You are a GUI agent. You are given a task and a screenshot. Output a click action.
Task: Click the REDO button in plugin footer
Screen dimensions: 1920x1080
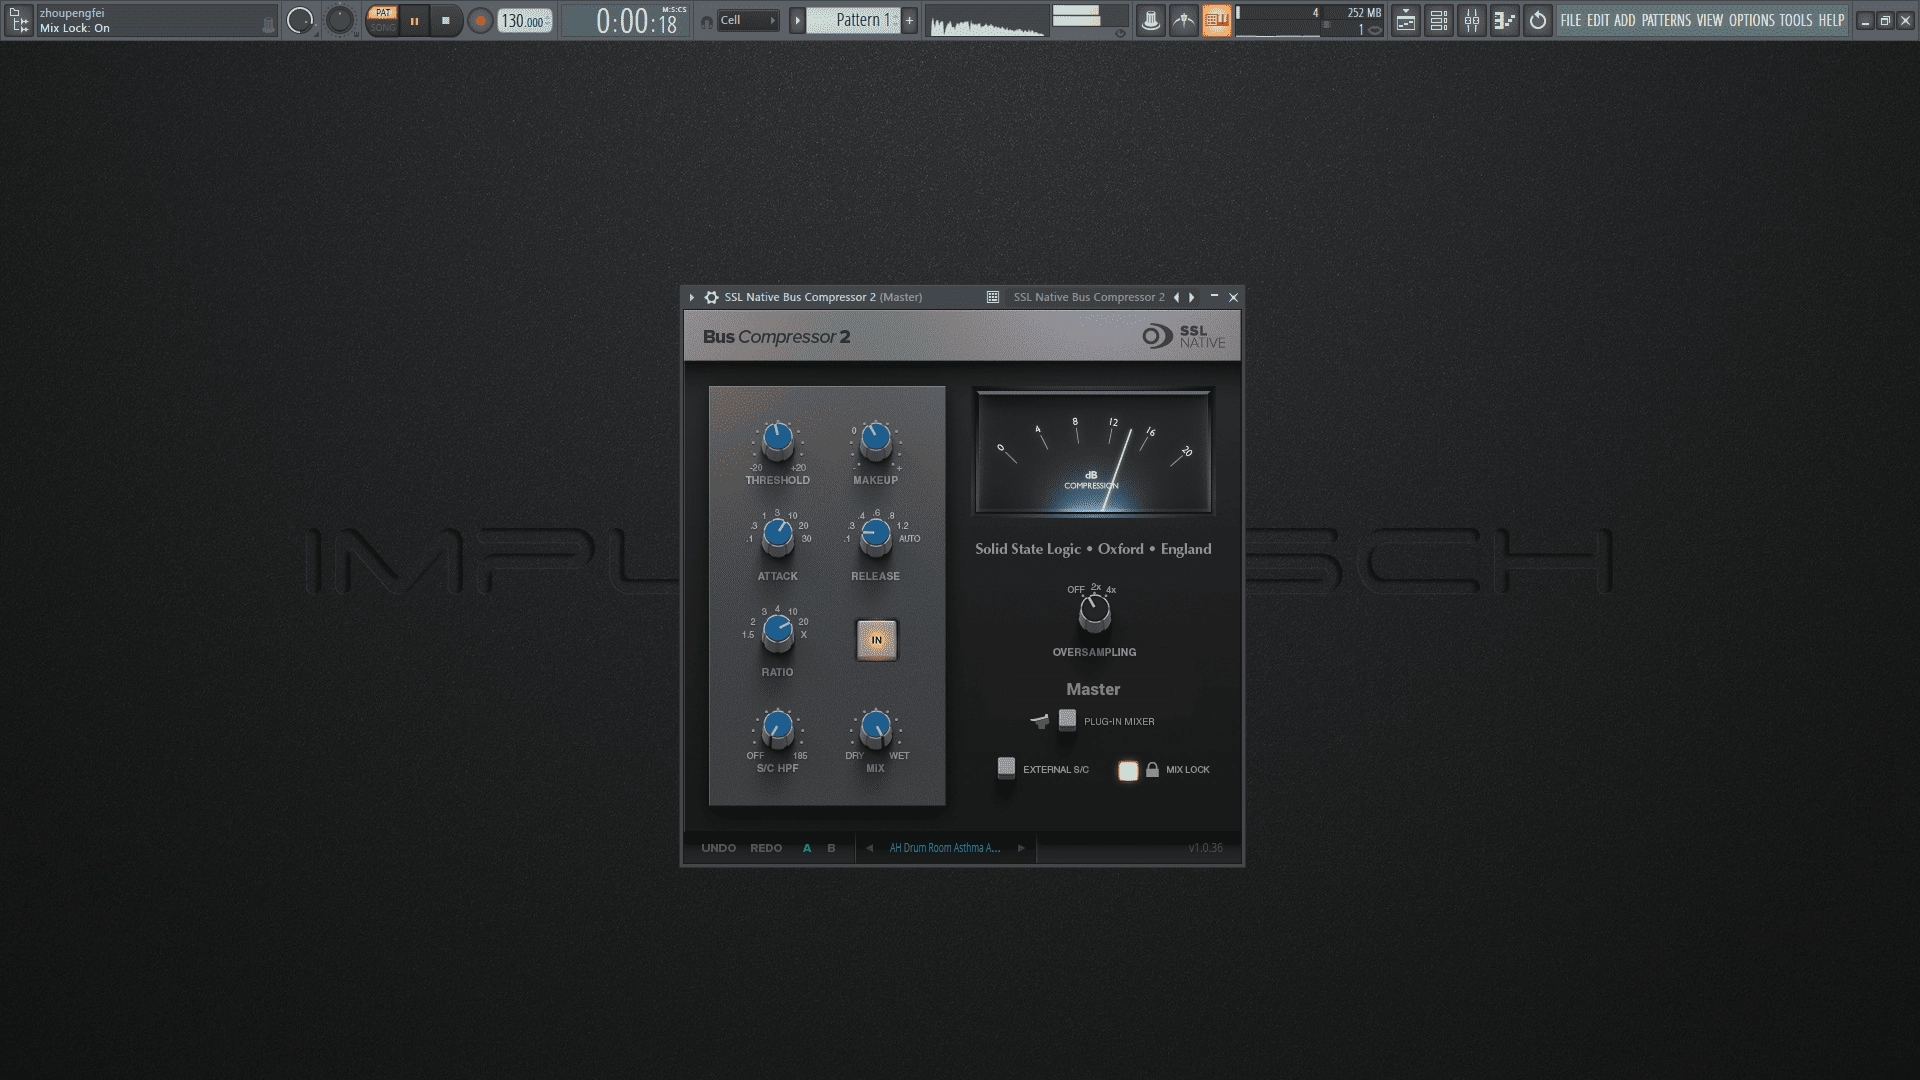tap(766, 848)
